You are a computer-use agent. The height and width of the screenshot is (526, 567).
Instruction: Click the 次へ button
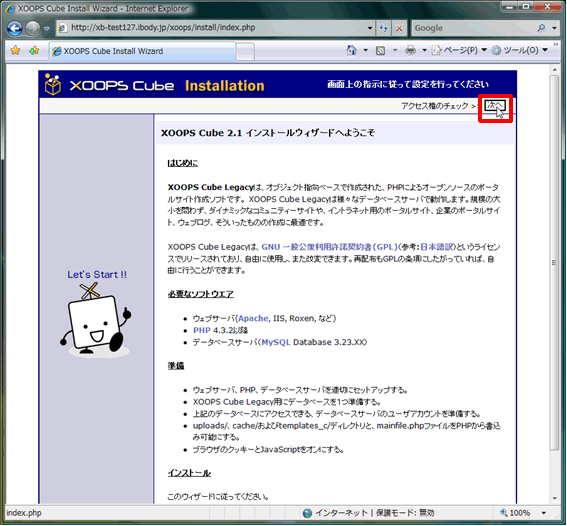pos(495,106)
